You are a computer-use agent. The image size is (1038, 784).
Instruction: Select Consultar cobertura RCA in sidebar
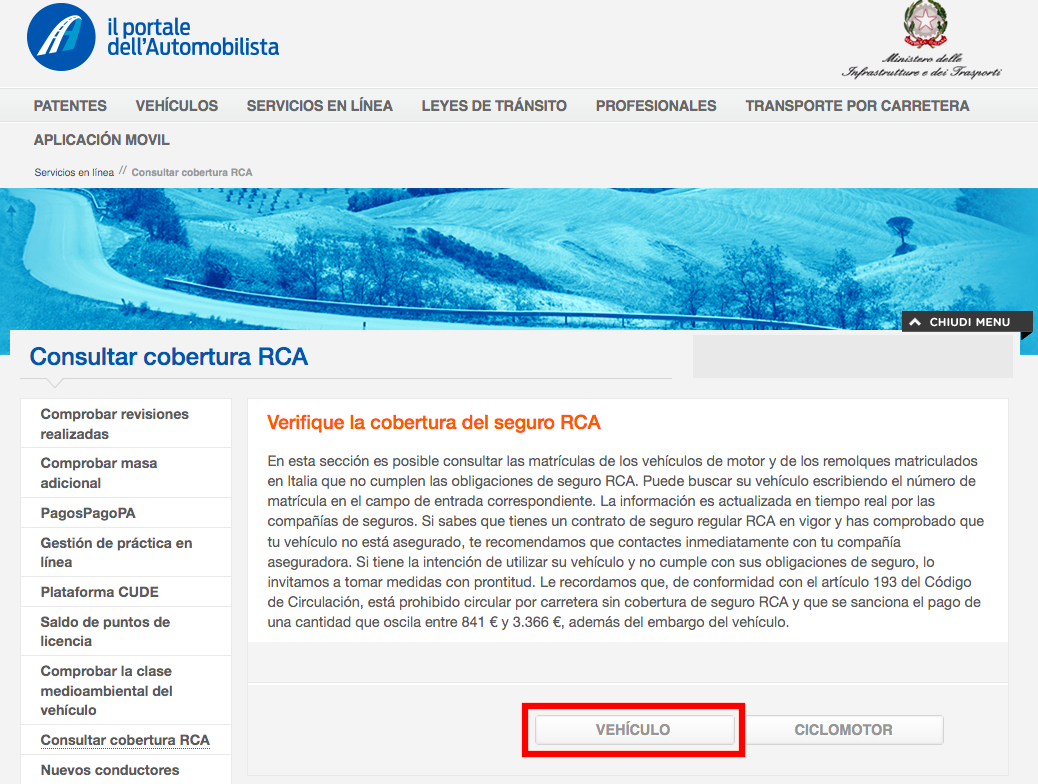(126, 740)
